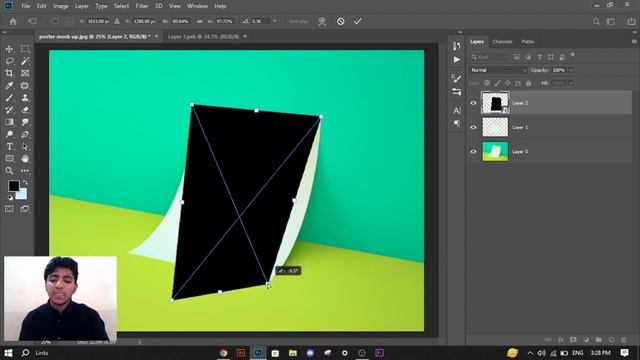This screenshot has width=640, height=360.
Task: Cancel the transform with the circle-slash icon
Action: [340, 21]
